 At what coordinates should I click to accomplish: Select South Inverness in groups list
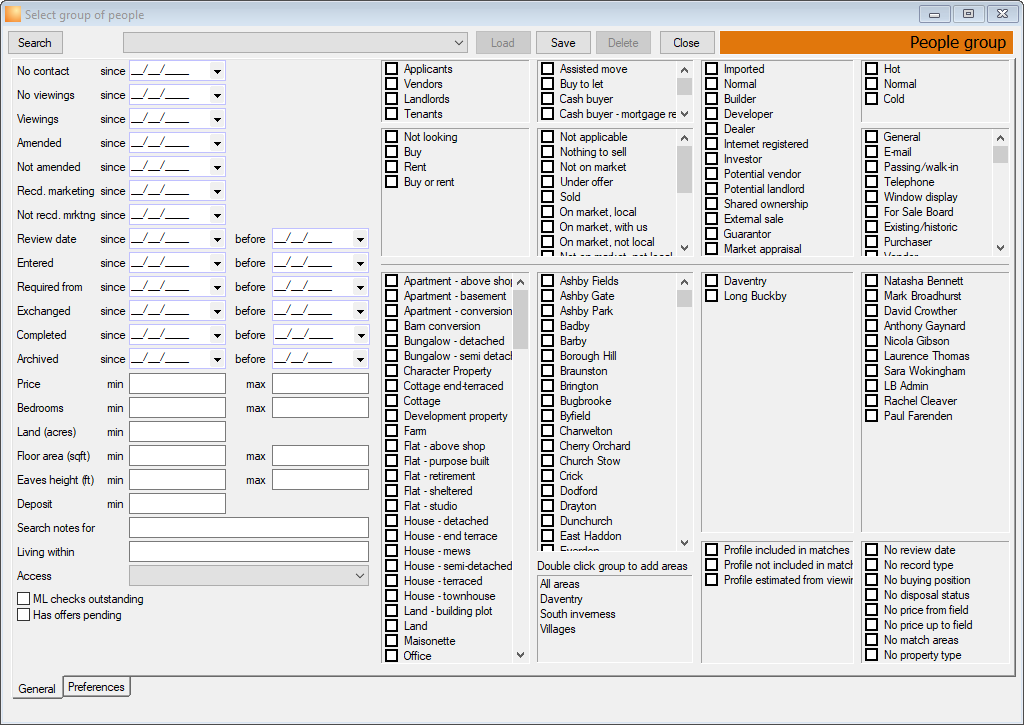coord(577,614)
